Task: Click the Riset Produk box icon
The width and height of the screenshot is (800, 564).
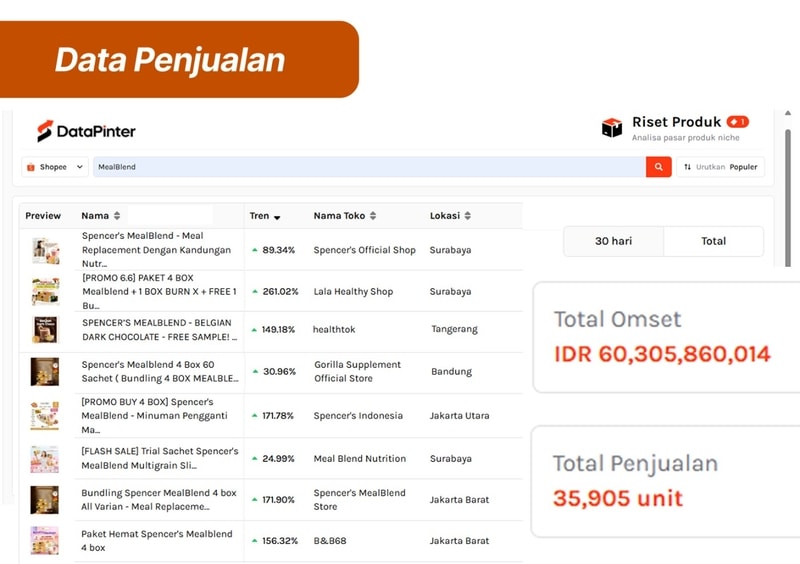Action: [611, 128]
